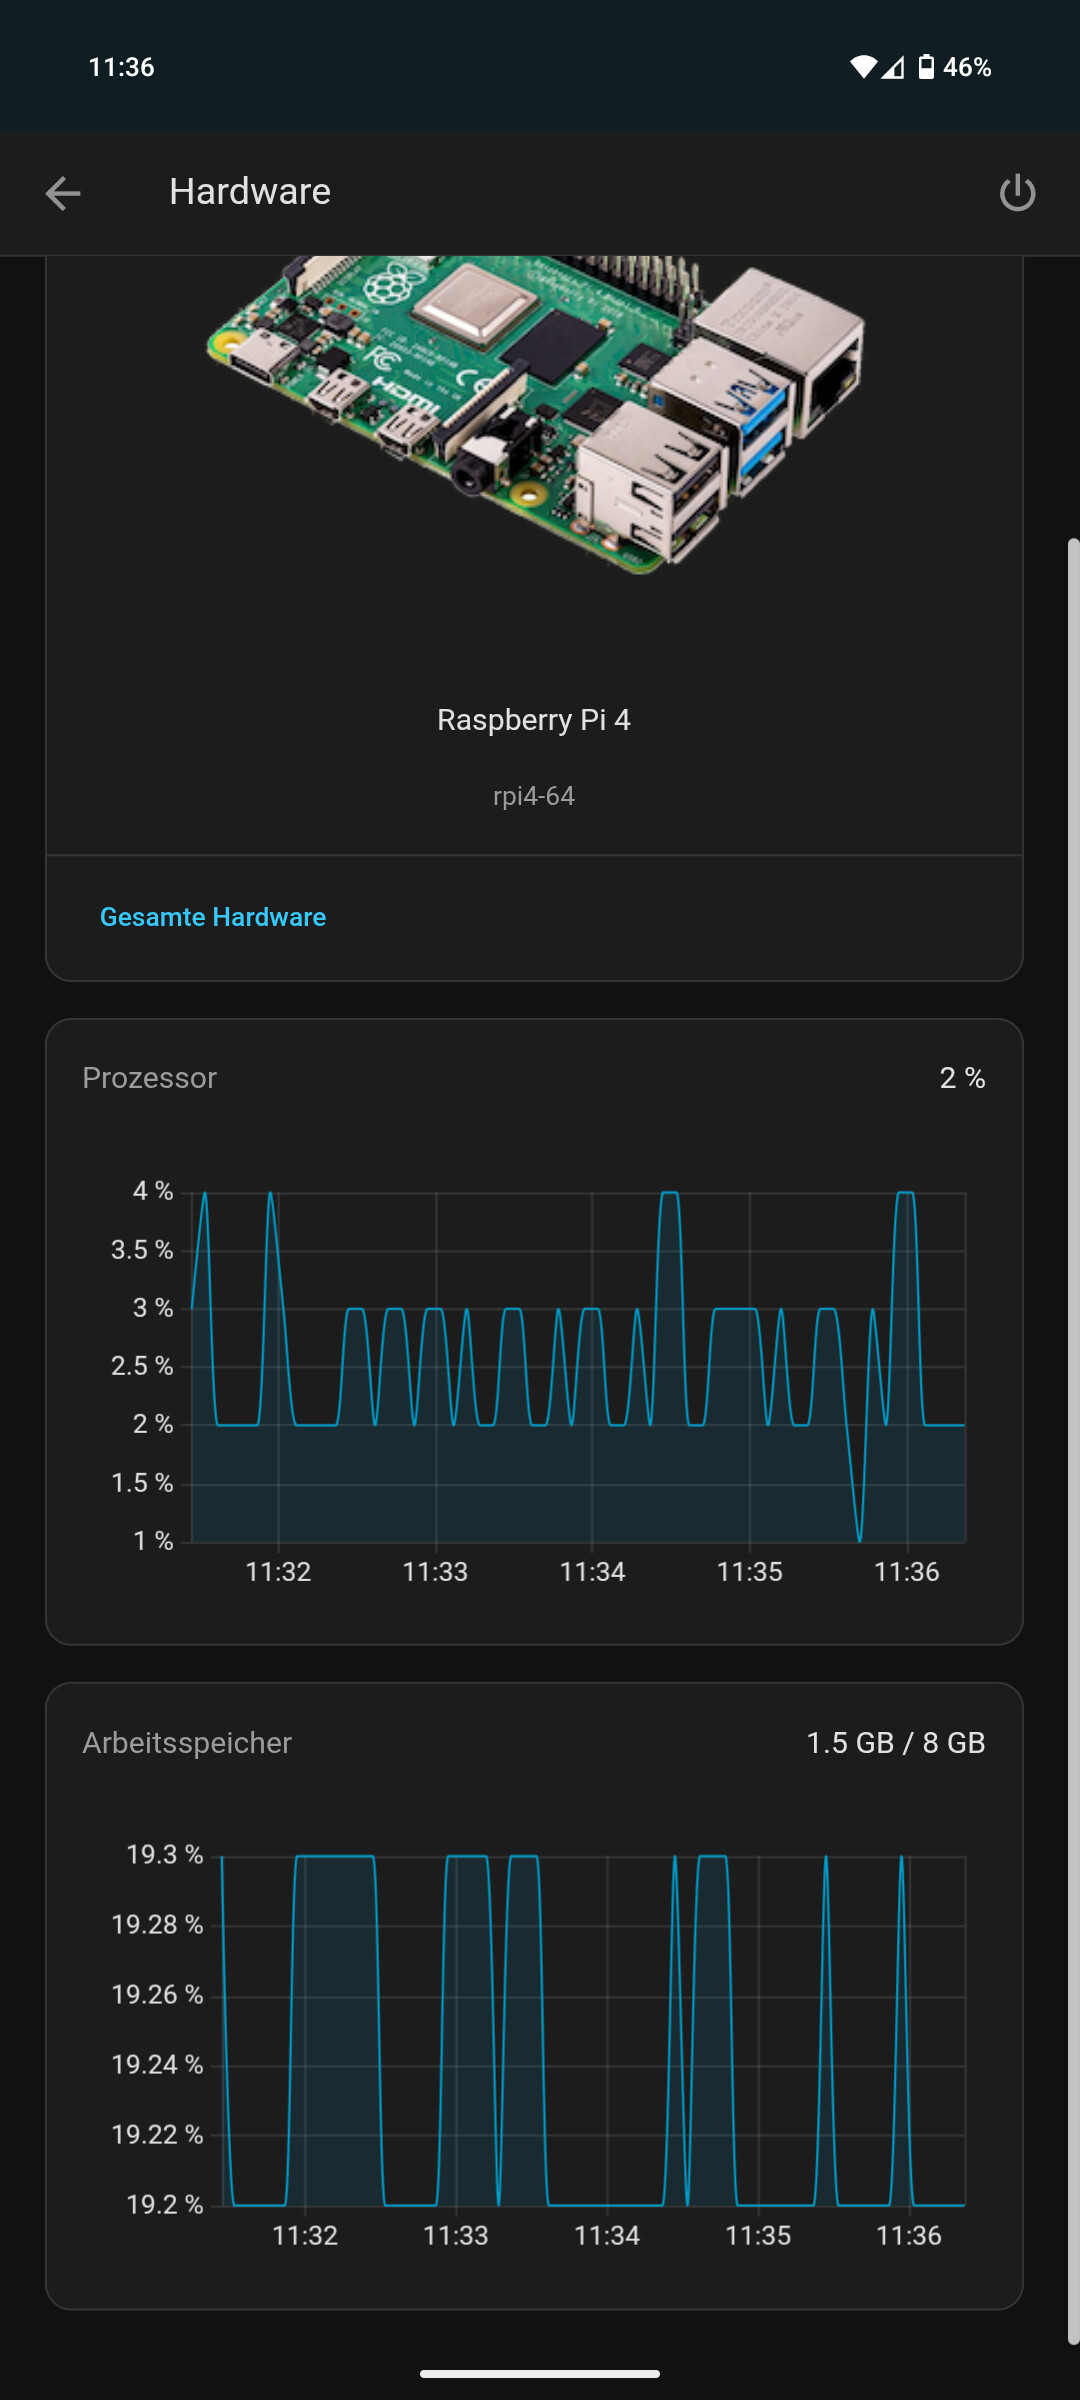The image size is (1080, 2400).
Task: Tap the Arbeitsspeicher heading
Action: point(187,1743)
